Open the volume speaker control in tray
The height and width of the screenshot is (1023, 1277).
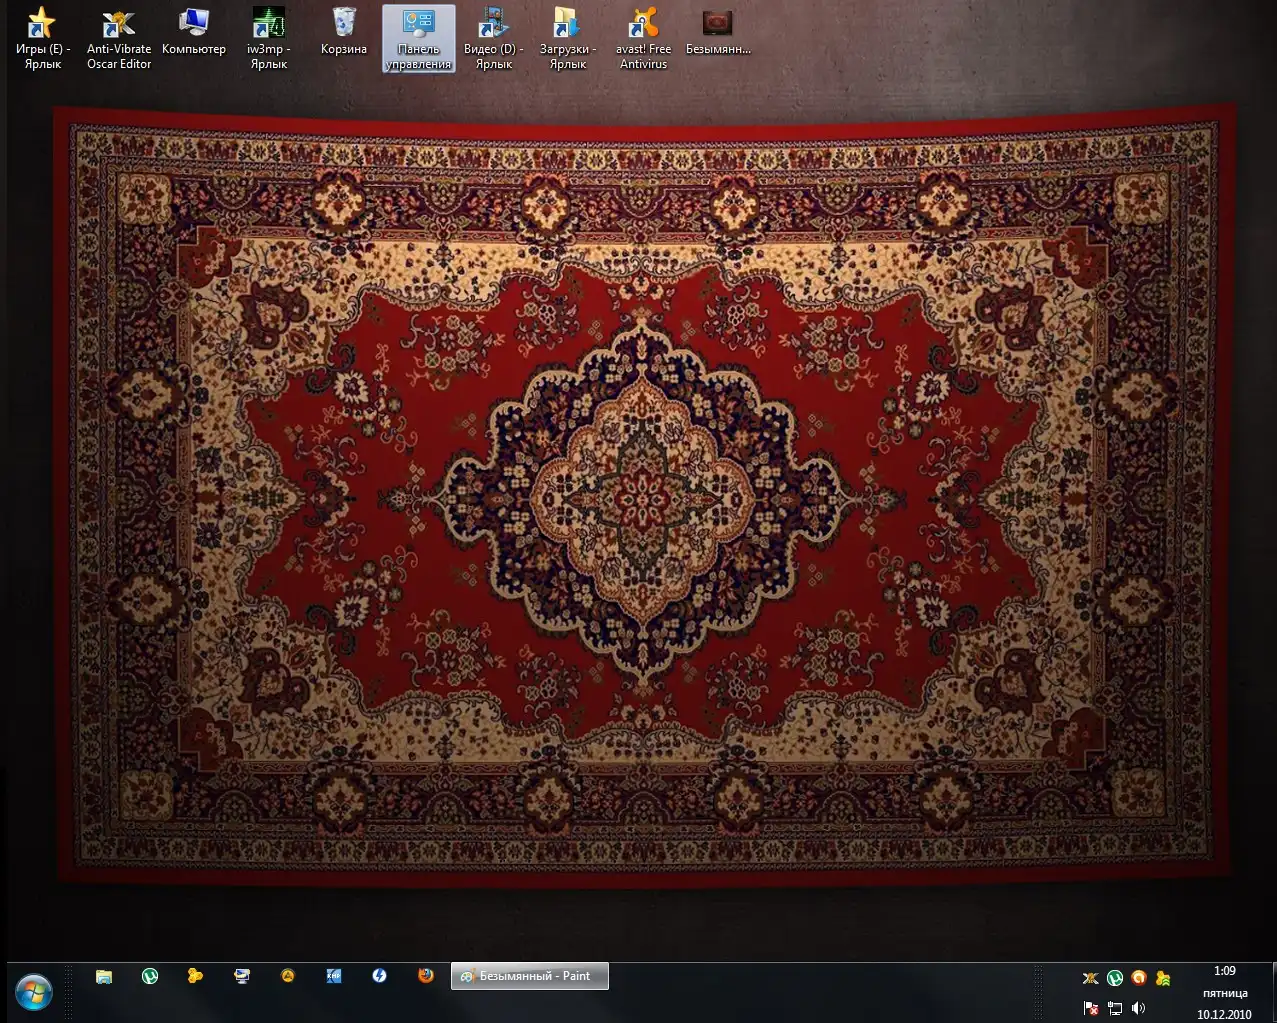1138,1008
